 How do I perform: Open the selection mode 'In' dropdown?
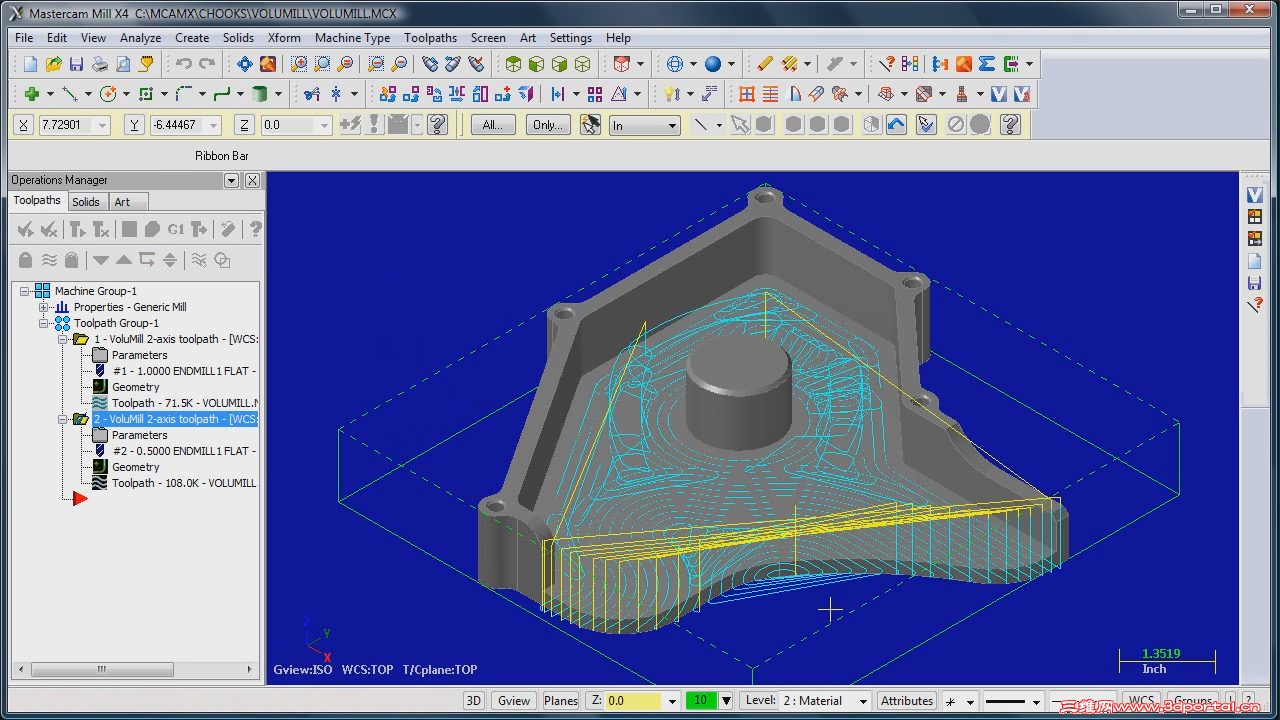[x=673, y=126]
